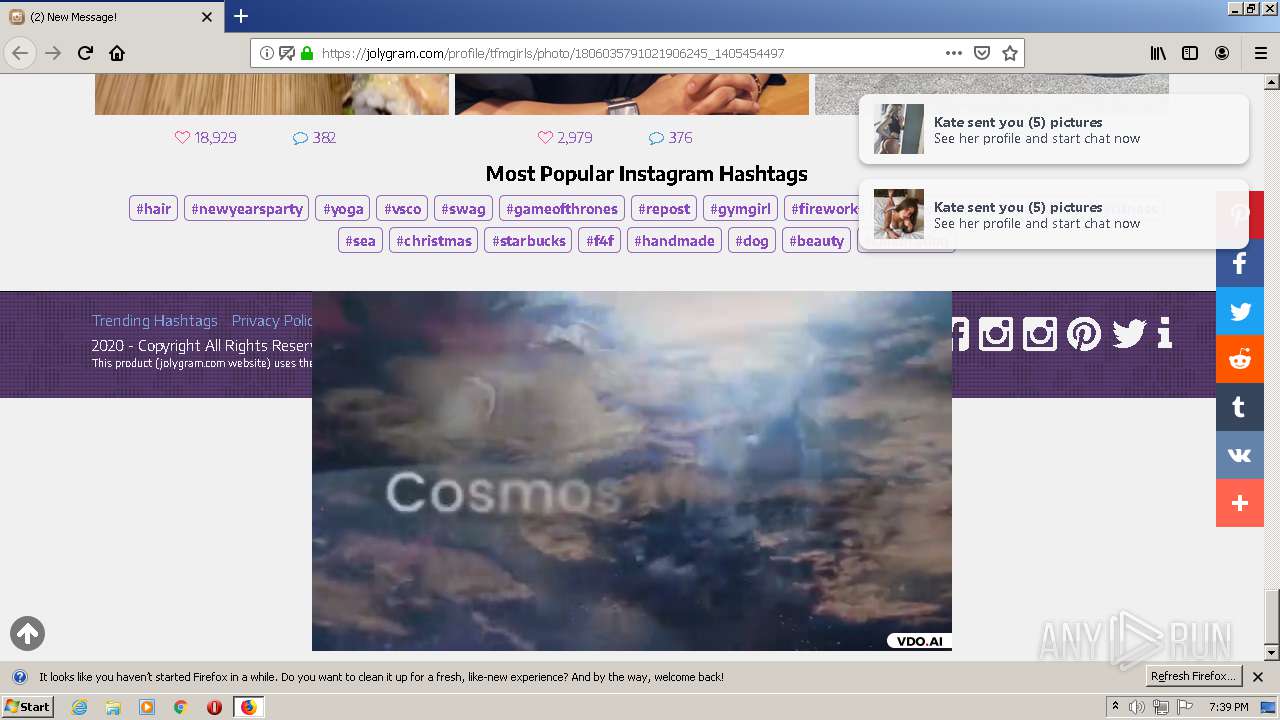Open the footer info icon
The height and width of the screenshot is (720, 1280).
(1164, 333)
